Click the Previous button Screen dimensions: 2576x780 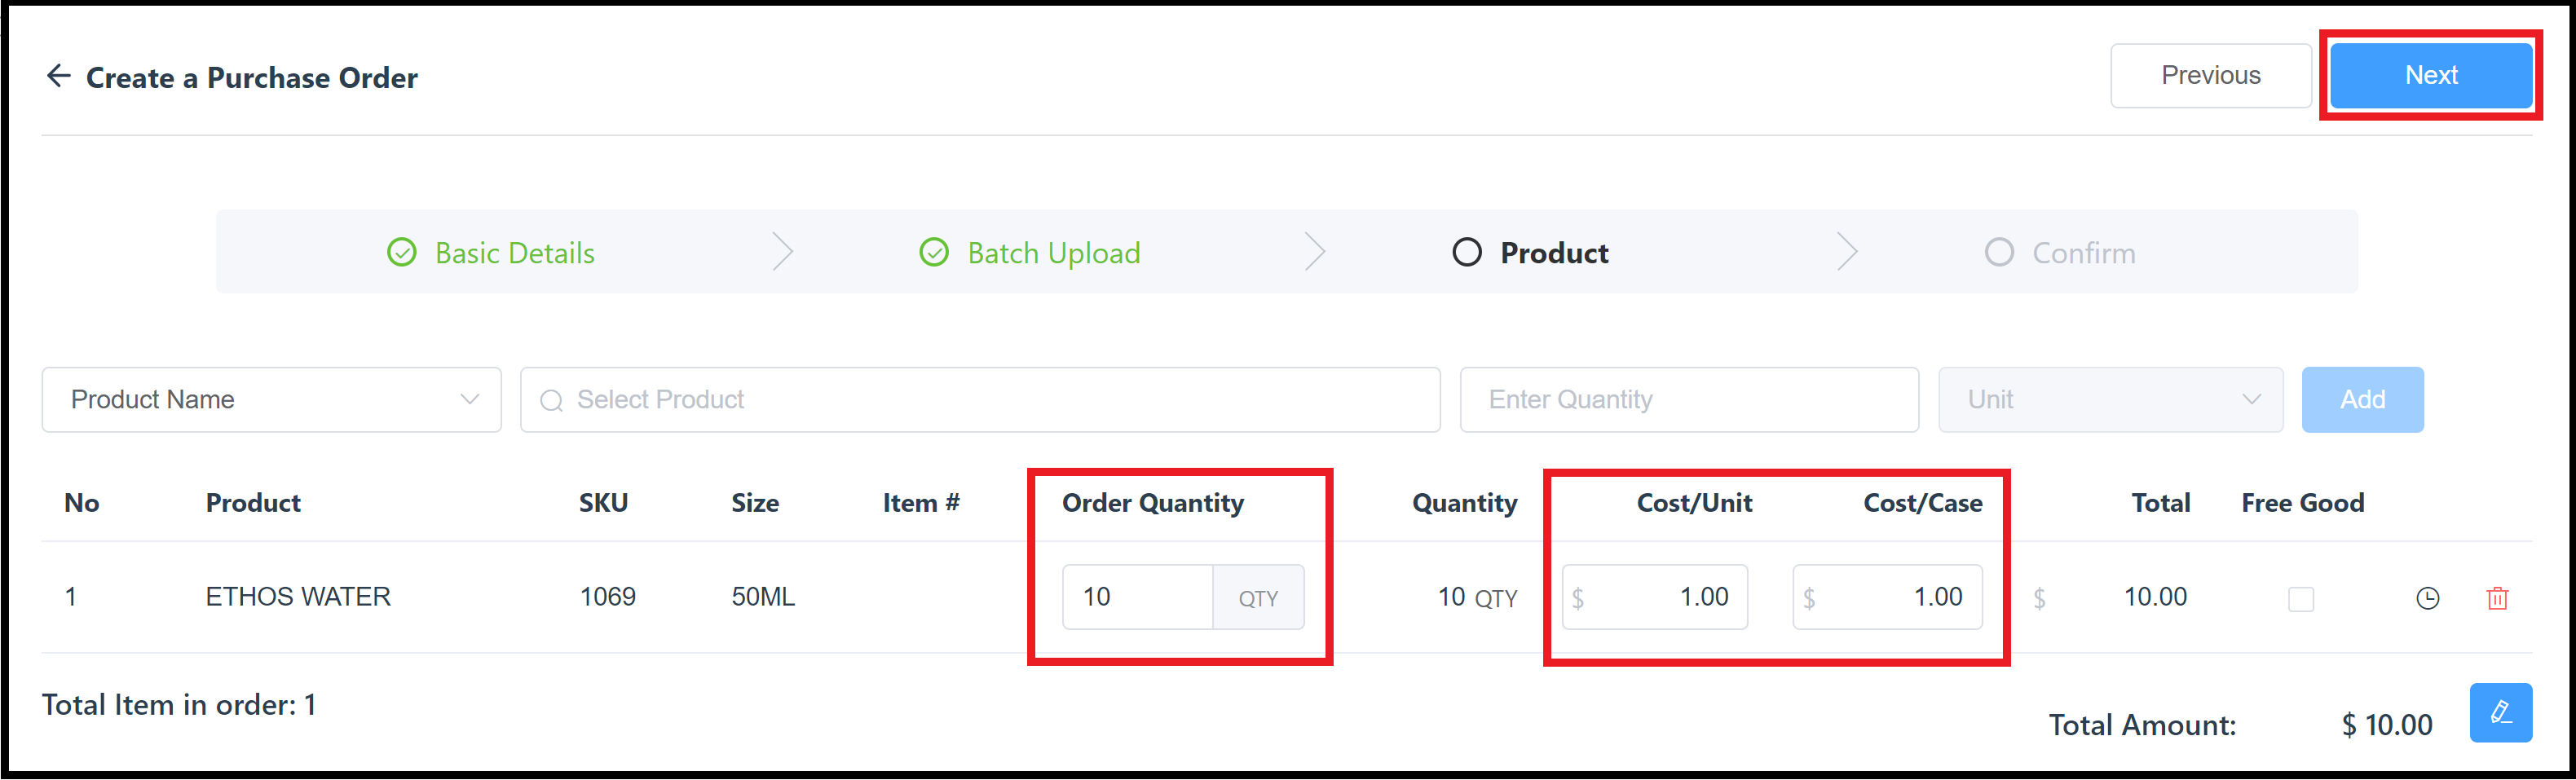point(2211,75)
